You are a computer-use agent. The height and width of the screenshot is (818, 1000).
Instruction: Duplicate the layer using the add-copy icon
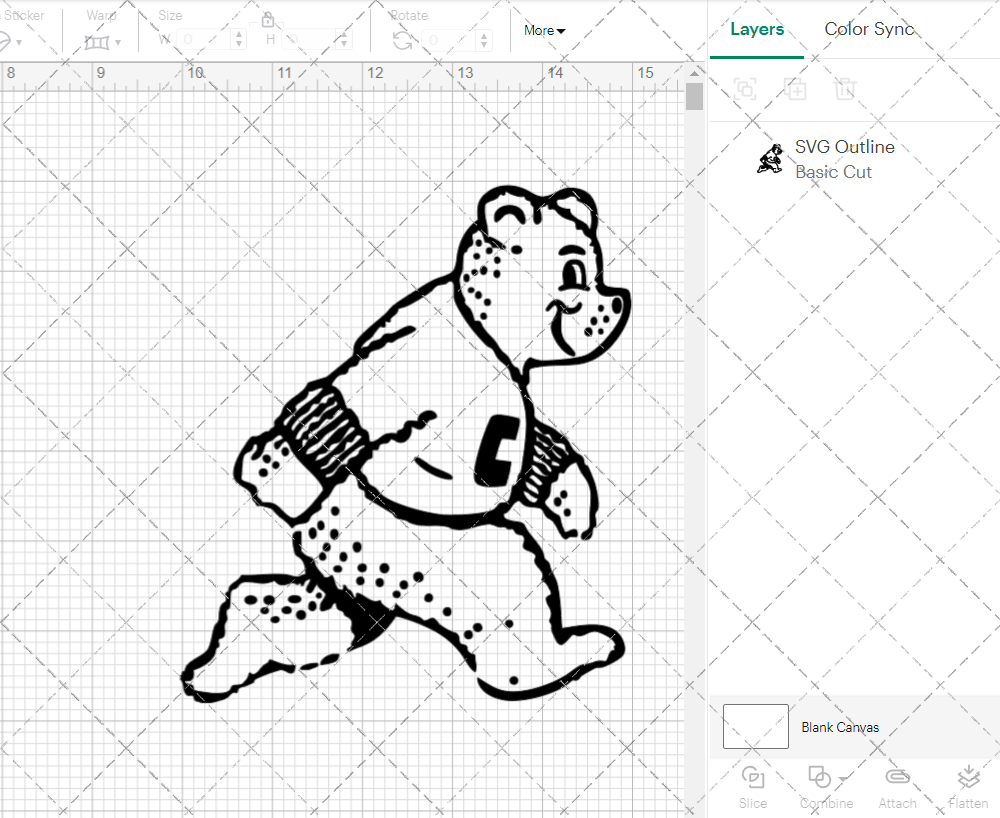[795, 89]
